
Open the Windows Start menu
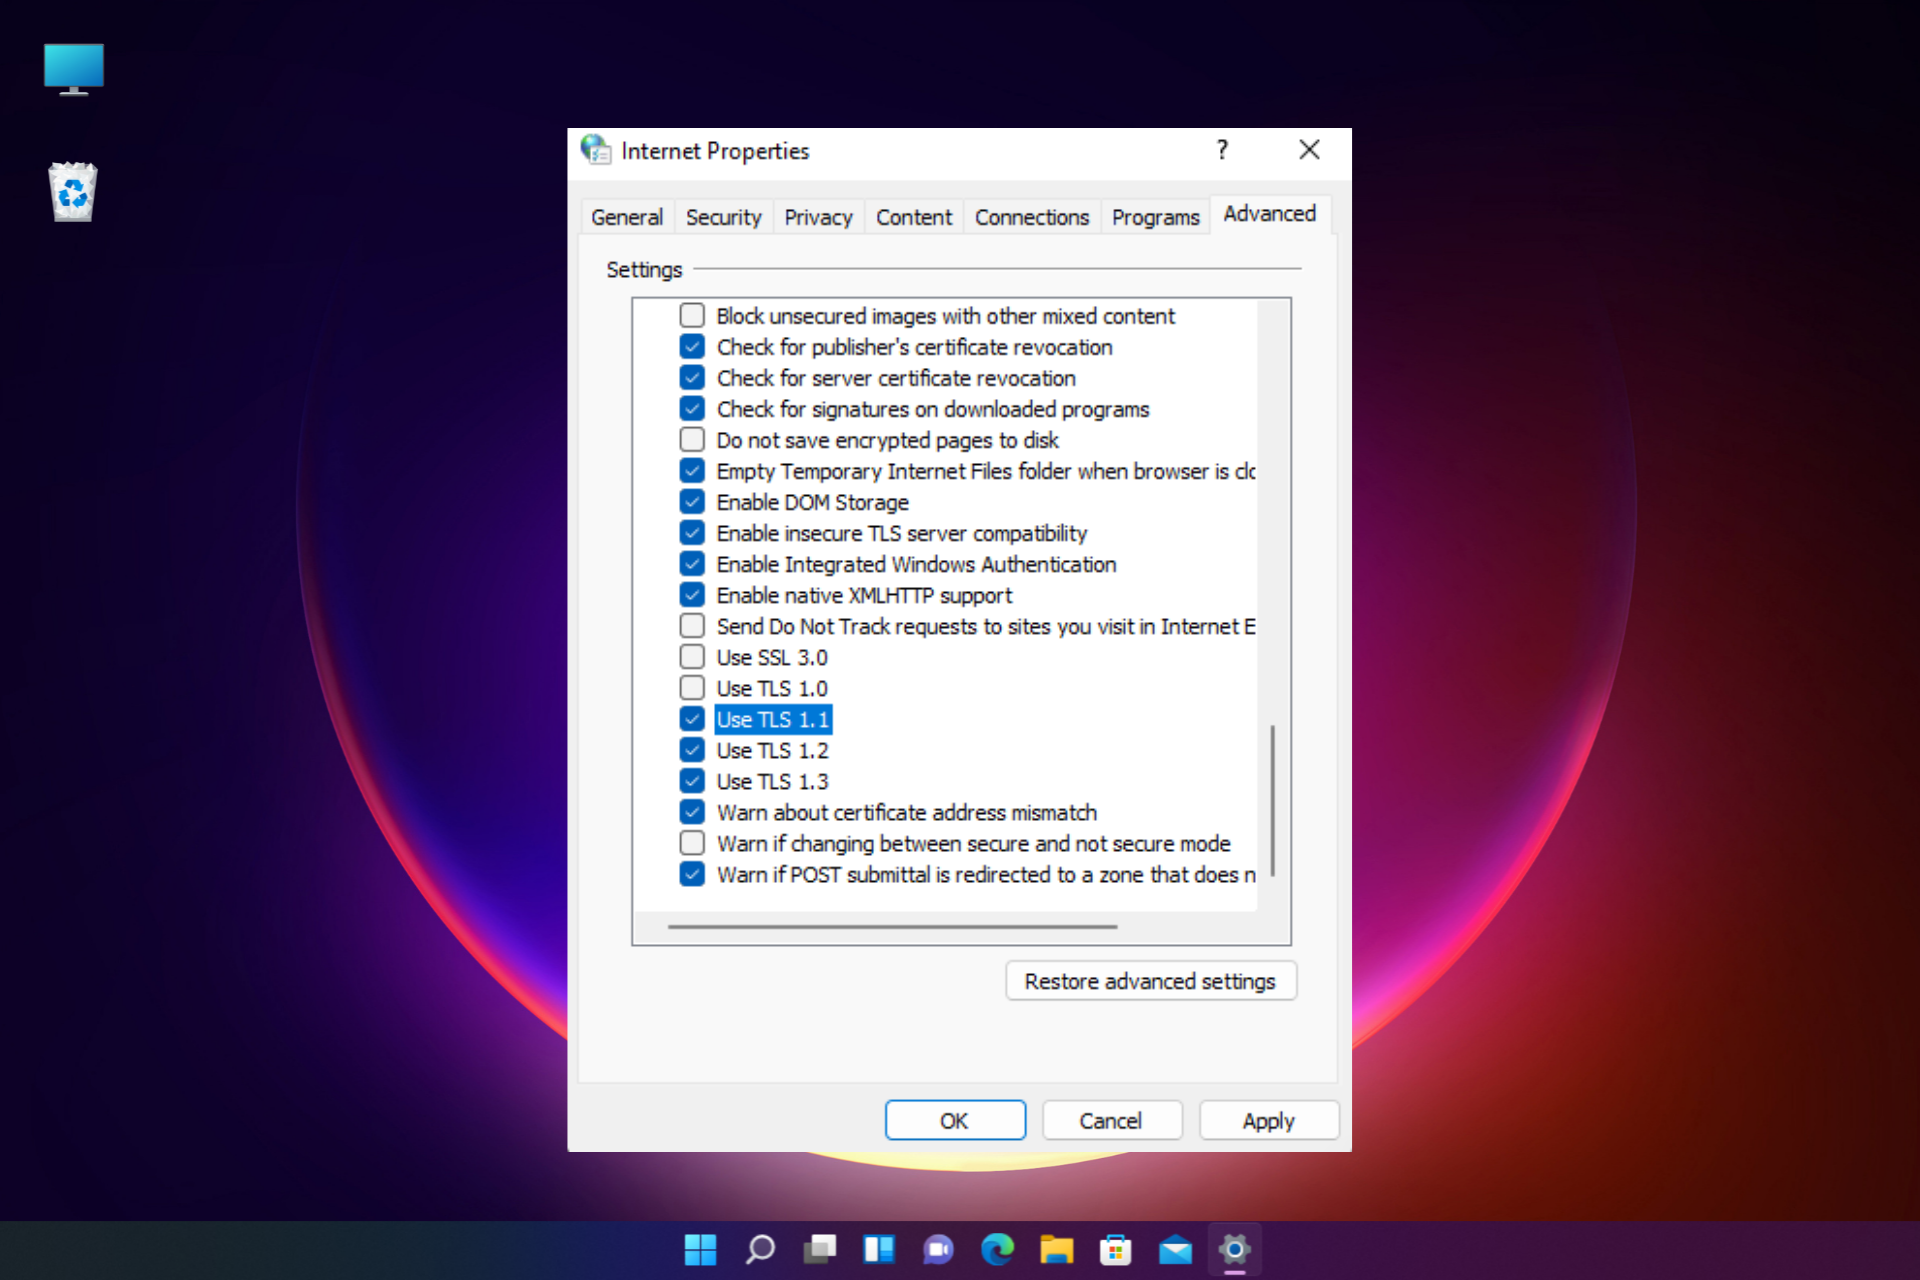(x=700, y=1249)
